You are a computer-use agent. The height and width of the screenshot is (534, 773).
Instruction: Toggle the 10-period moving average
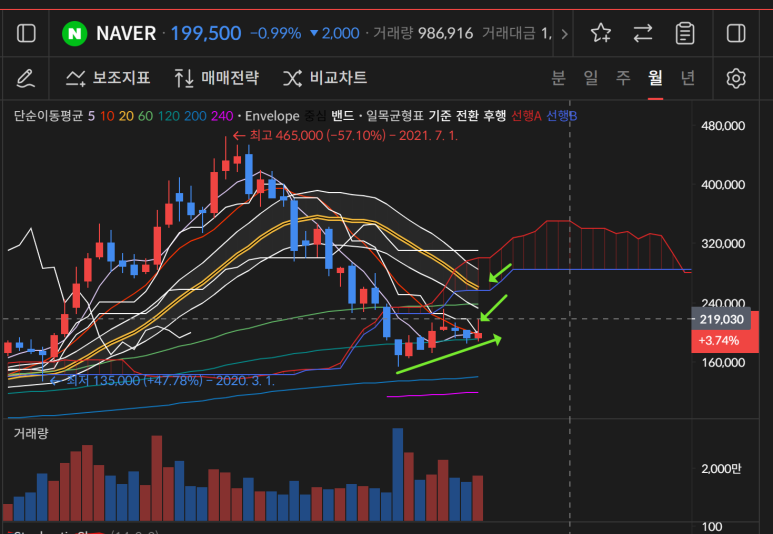coord(107,116)
